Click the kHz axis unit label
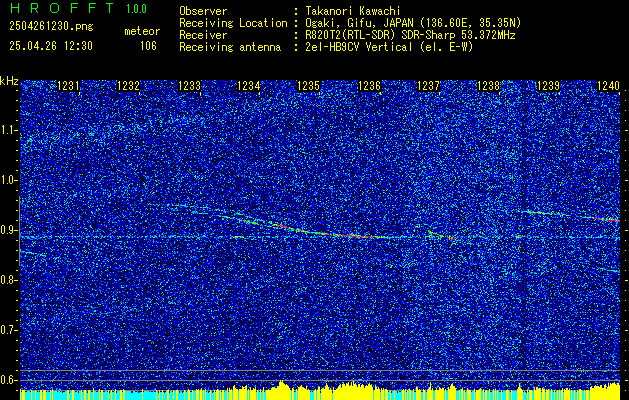Screen dimensions: 629x400 (x=9, y=81)
